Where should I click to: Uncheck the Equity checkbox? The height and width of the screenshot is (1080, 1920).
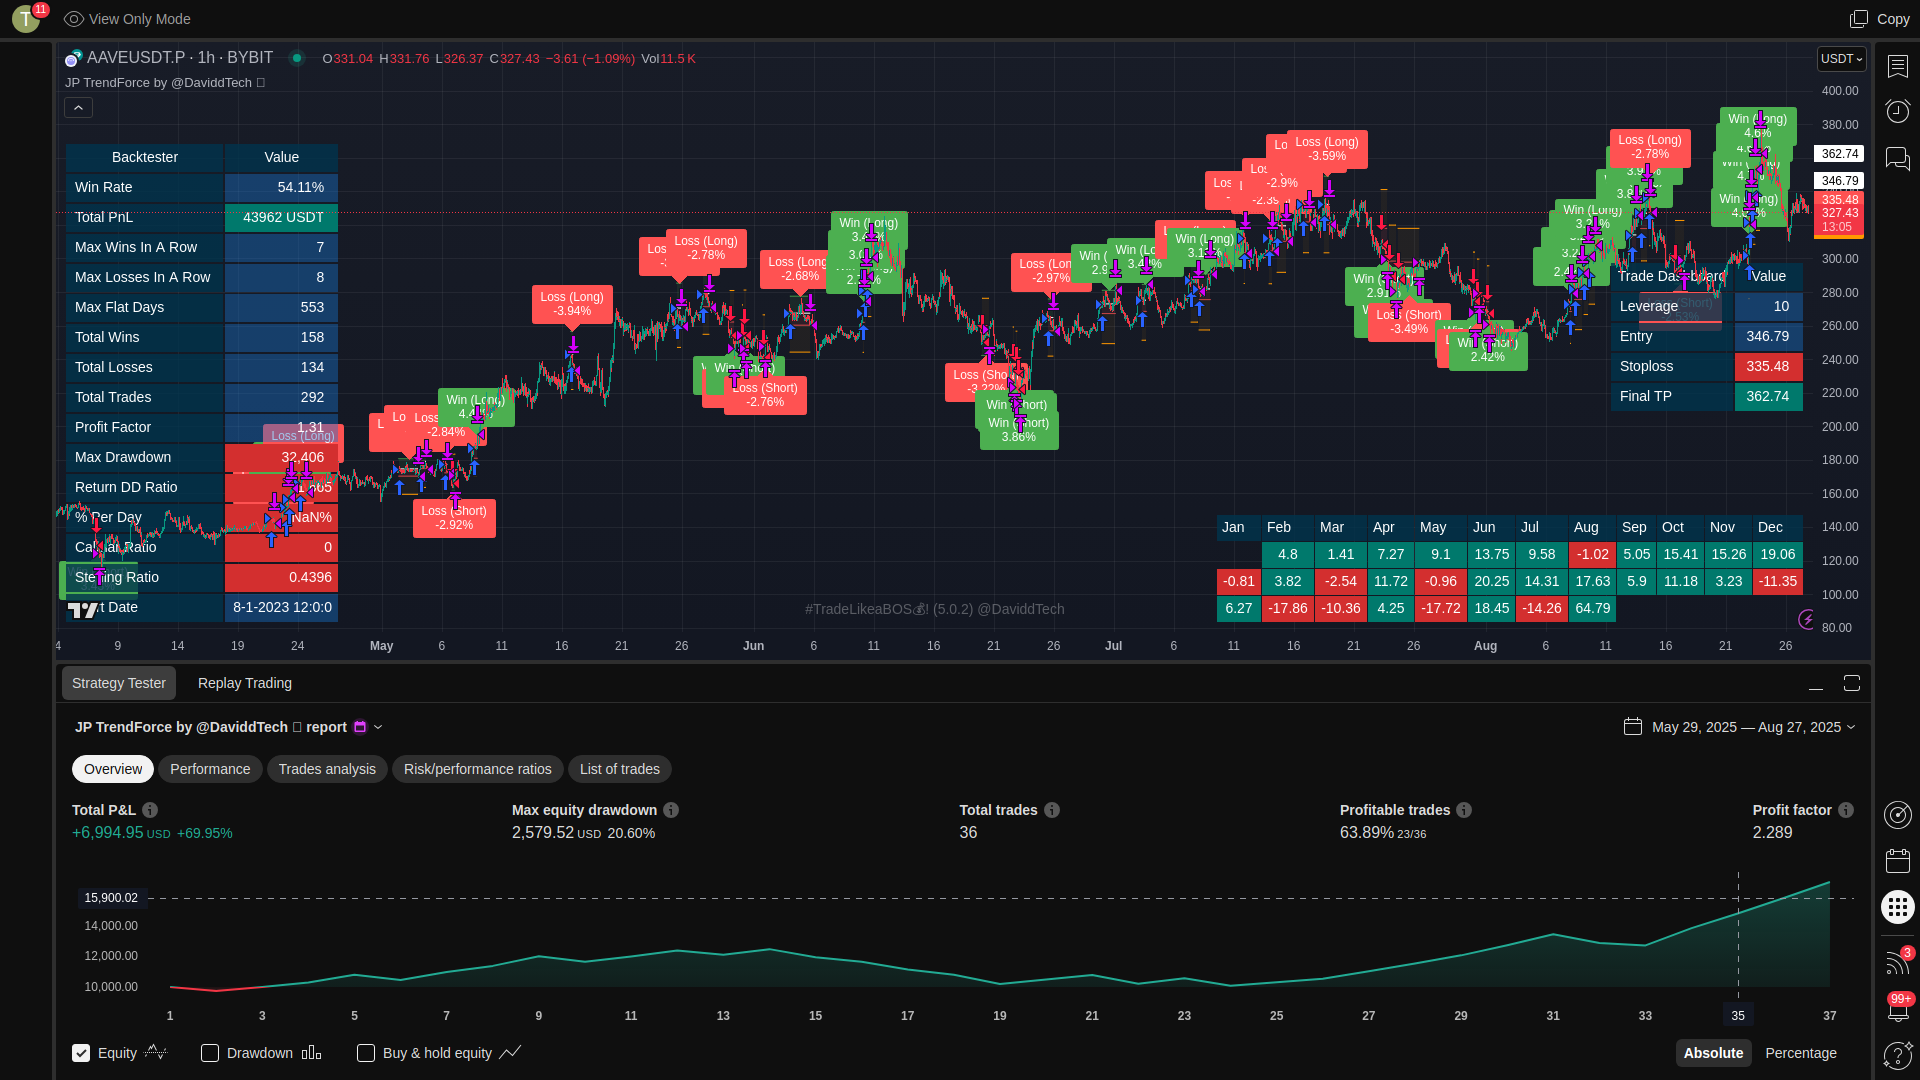tap(81, 1053)
